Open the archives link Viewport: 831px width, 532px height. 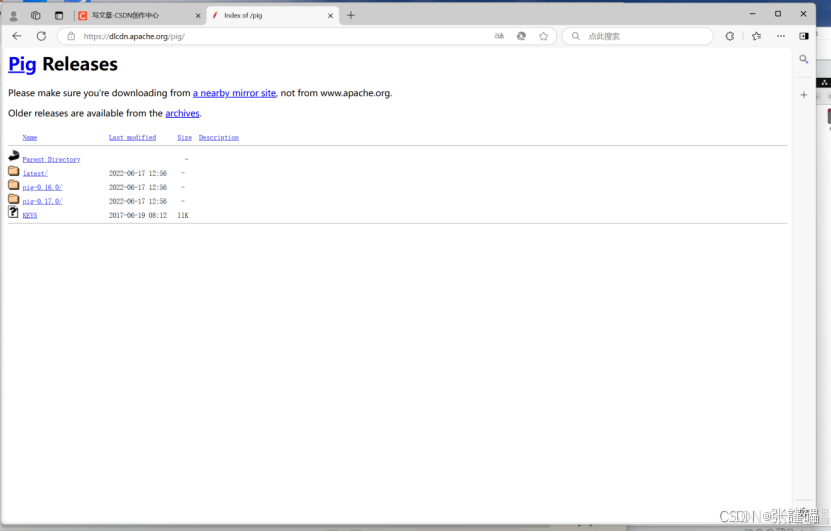tap(182, 113)
